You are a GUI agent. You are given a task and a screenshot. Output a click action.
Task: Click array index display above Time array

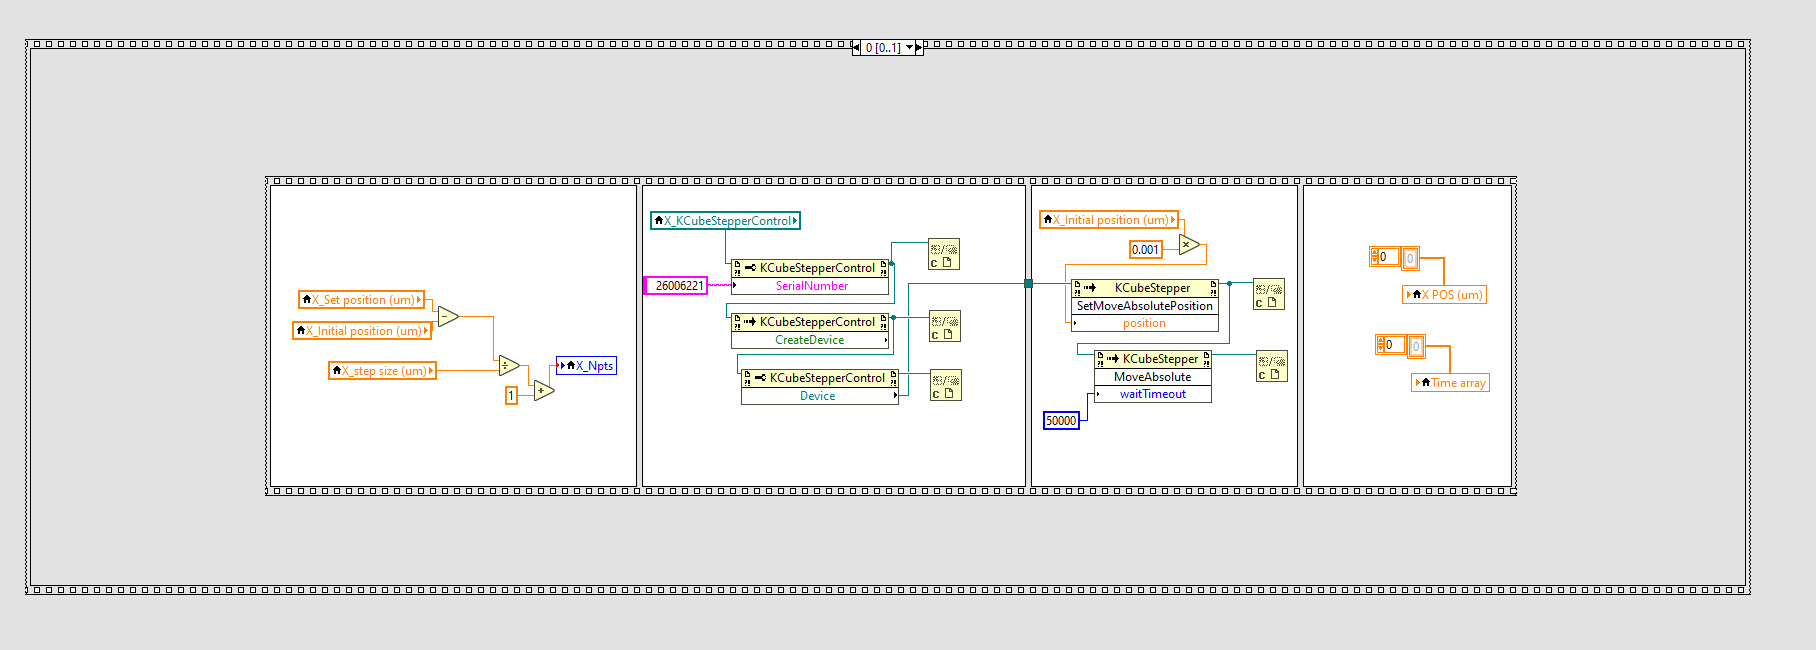[x=1390, y=345]
